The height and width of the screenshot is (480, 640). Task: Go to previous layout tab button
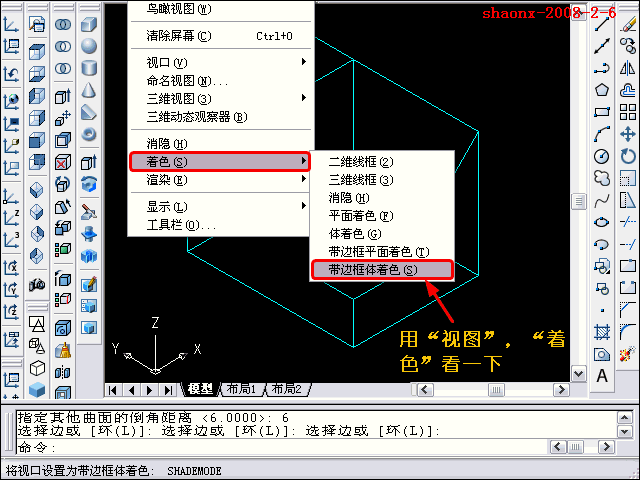131,390
